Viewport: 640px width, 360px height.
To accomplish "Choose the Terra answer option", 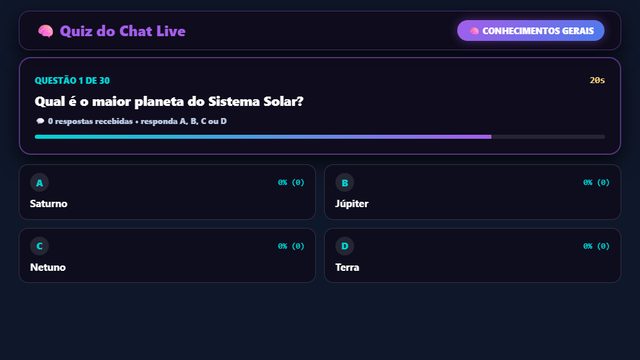I will coord(473,256).
